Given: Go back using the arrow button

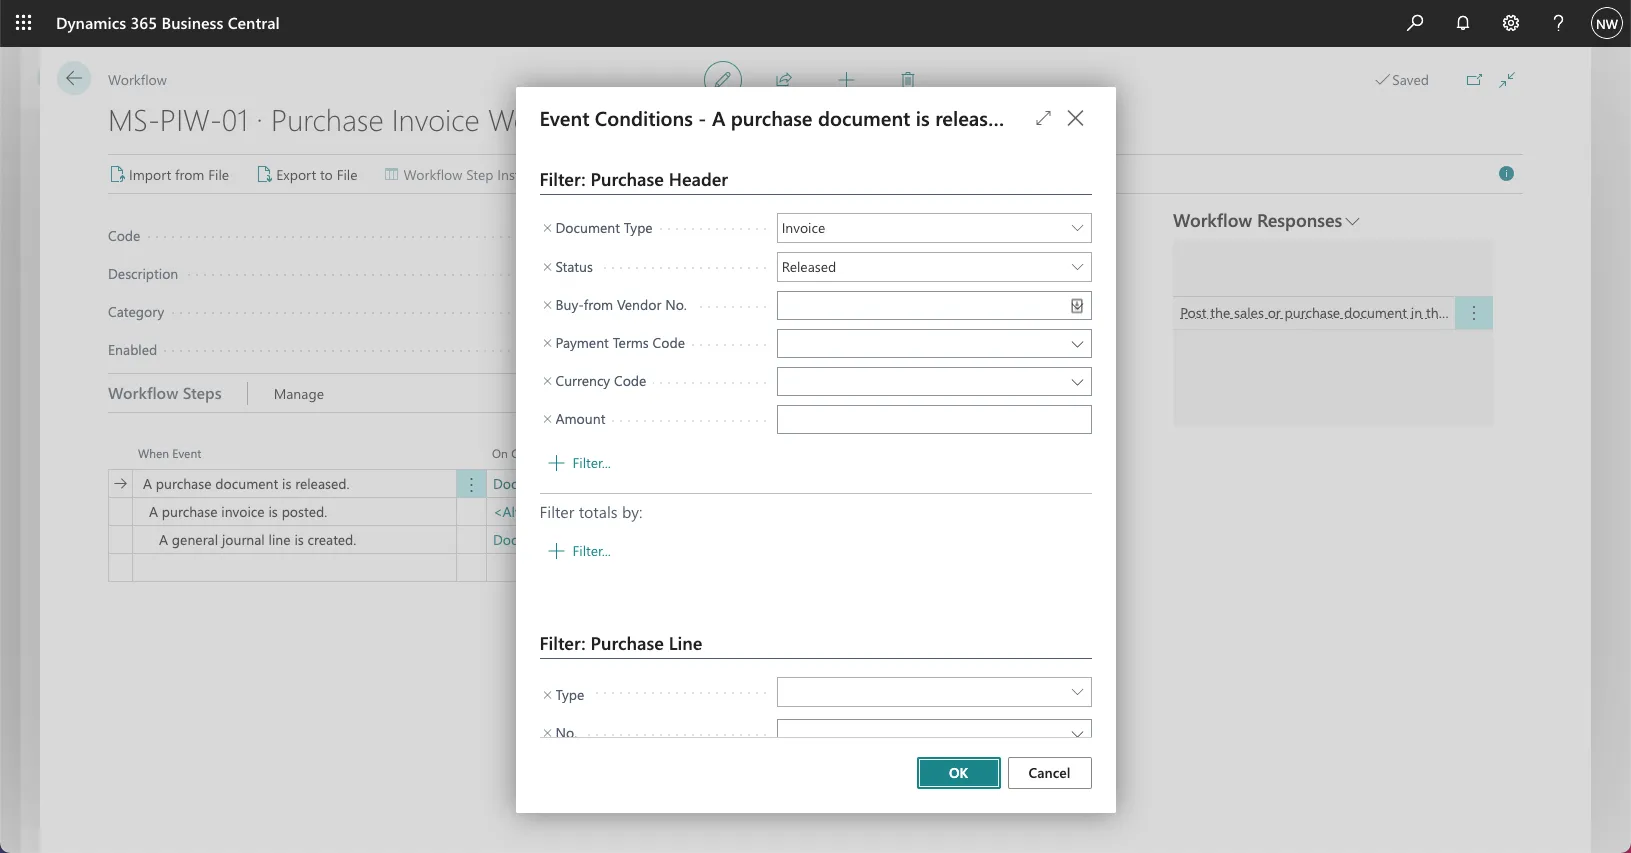Looking at the screenshot, I should point(74,79).
